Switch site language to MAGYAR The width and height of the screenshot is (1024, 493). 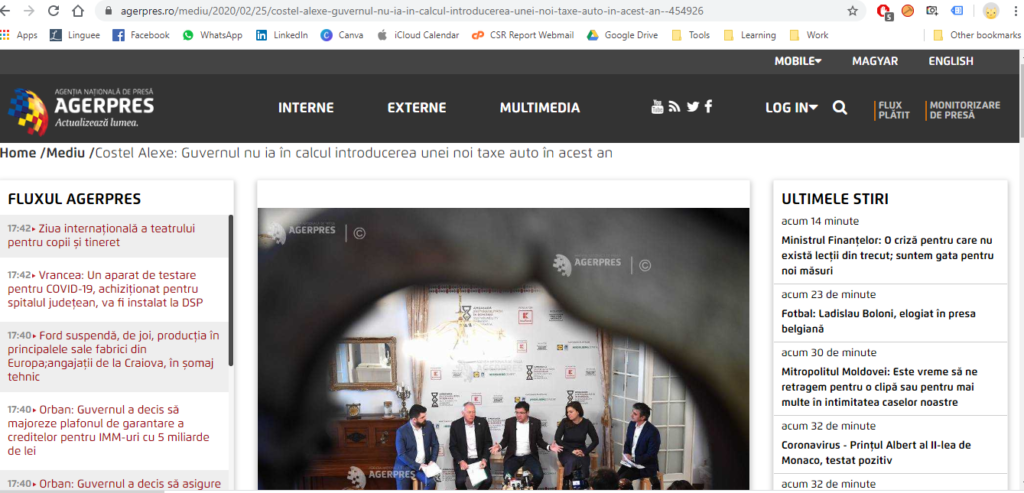point(874,61)
